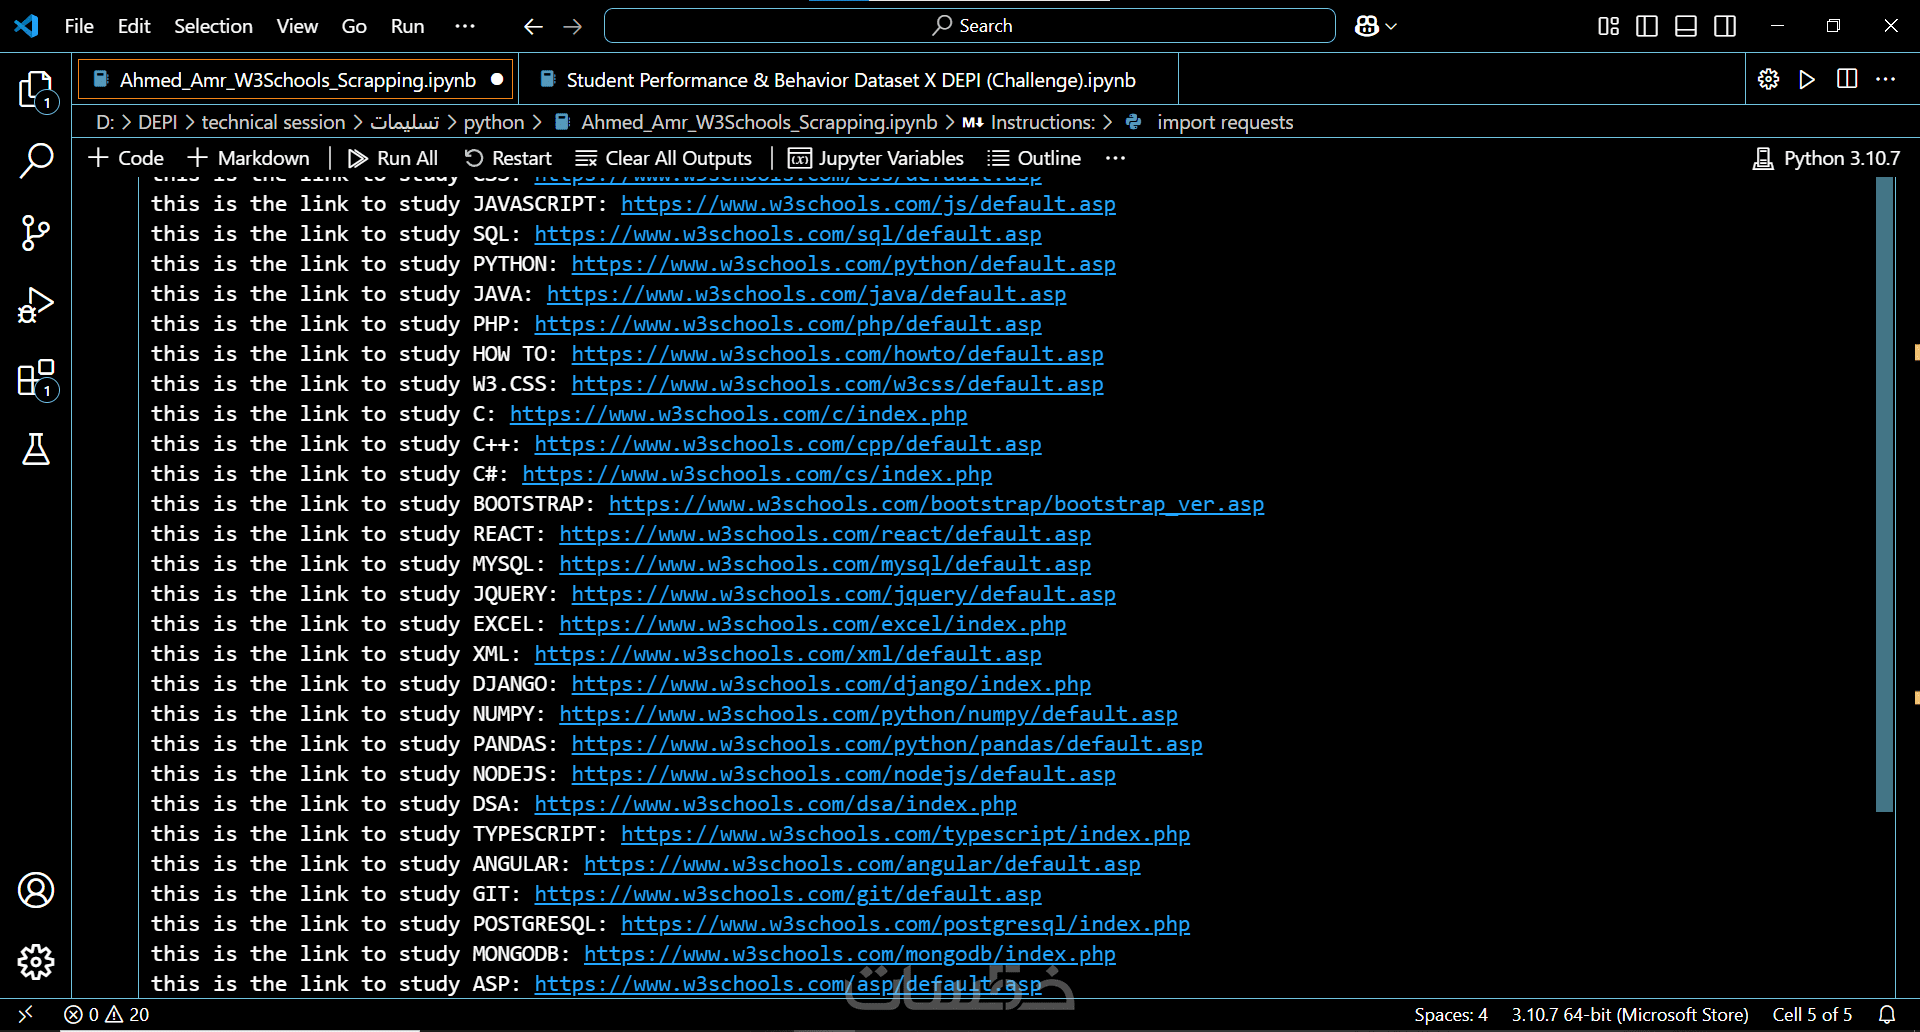1920x1032 pixels.
Task: Switch to Student Performance & Behavior Dataset tab
Action: click(851, 80)
